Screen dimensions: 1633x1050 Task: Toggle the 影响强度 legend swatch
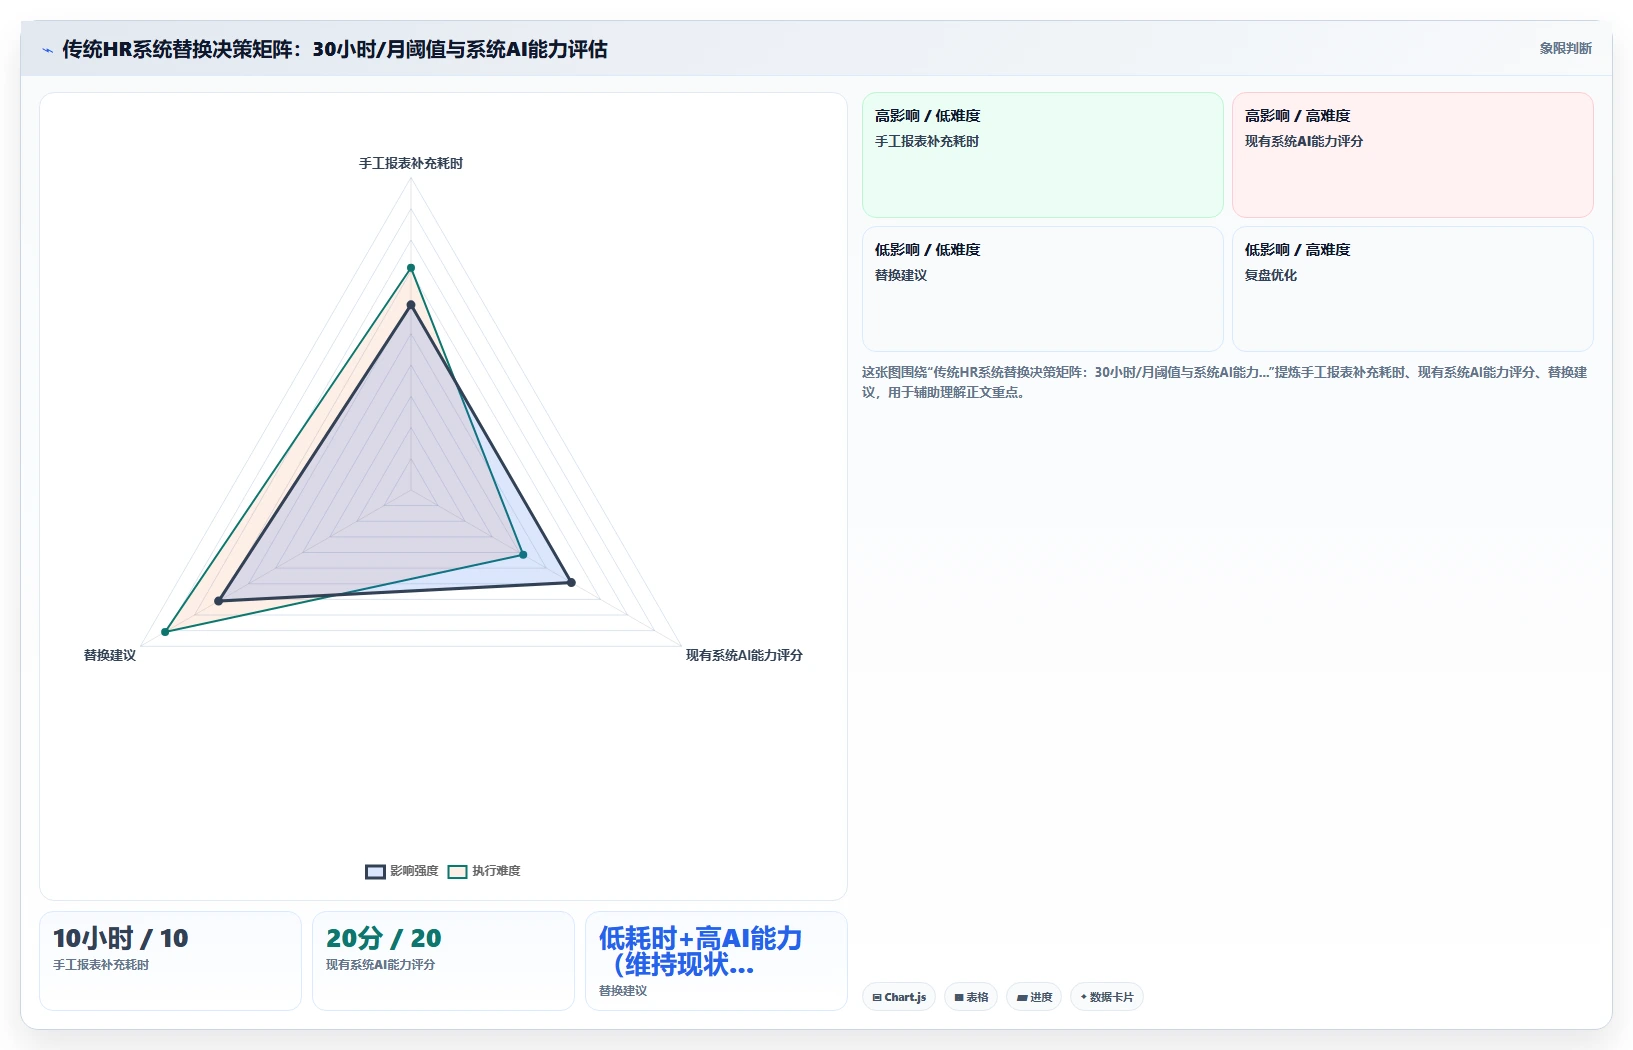coord(375,871)
